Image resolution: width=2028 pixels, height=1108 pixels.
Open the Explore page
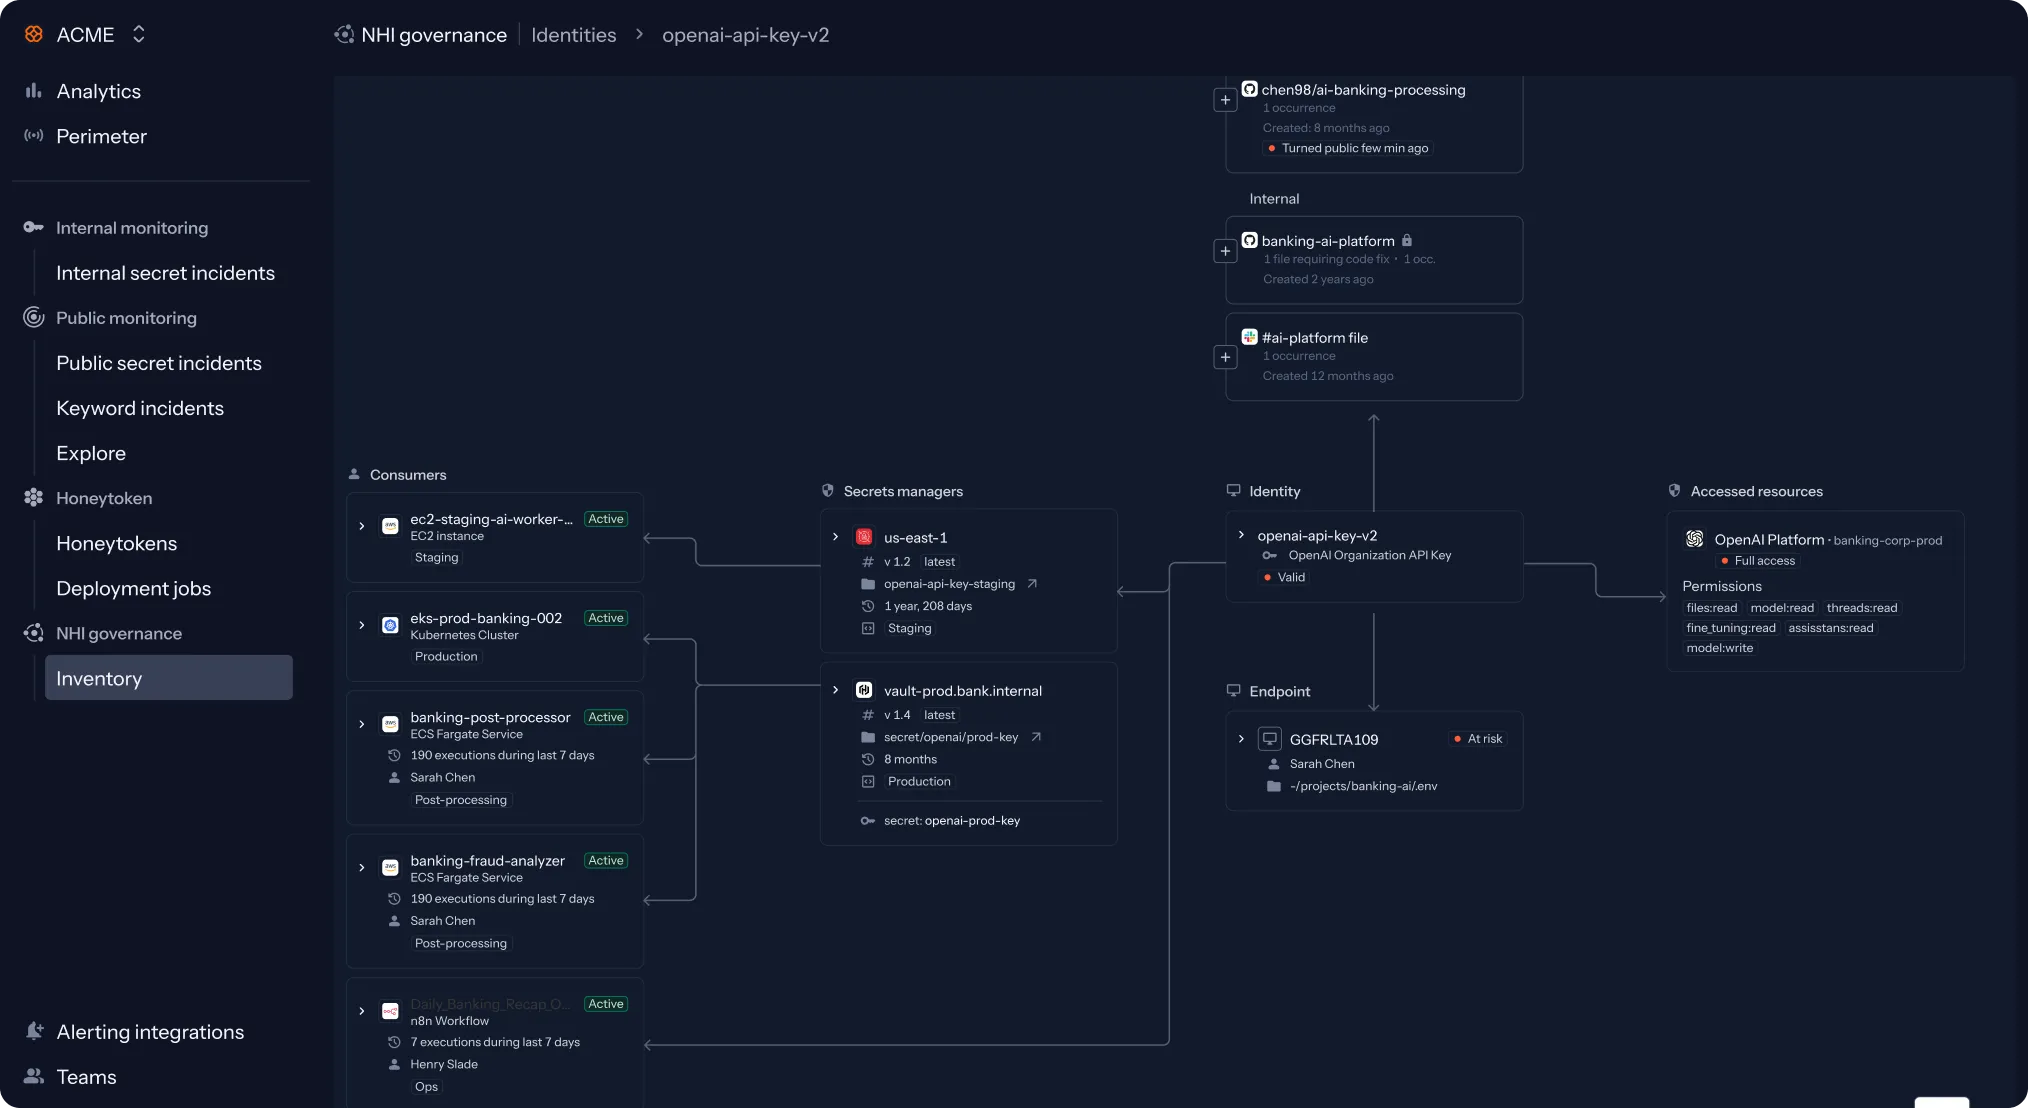[91, 453]
